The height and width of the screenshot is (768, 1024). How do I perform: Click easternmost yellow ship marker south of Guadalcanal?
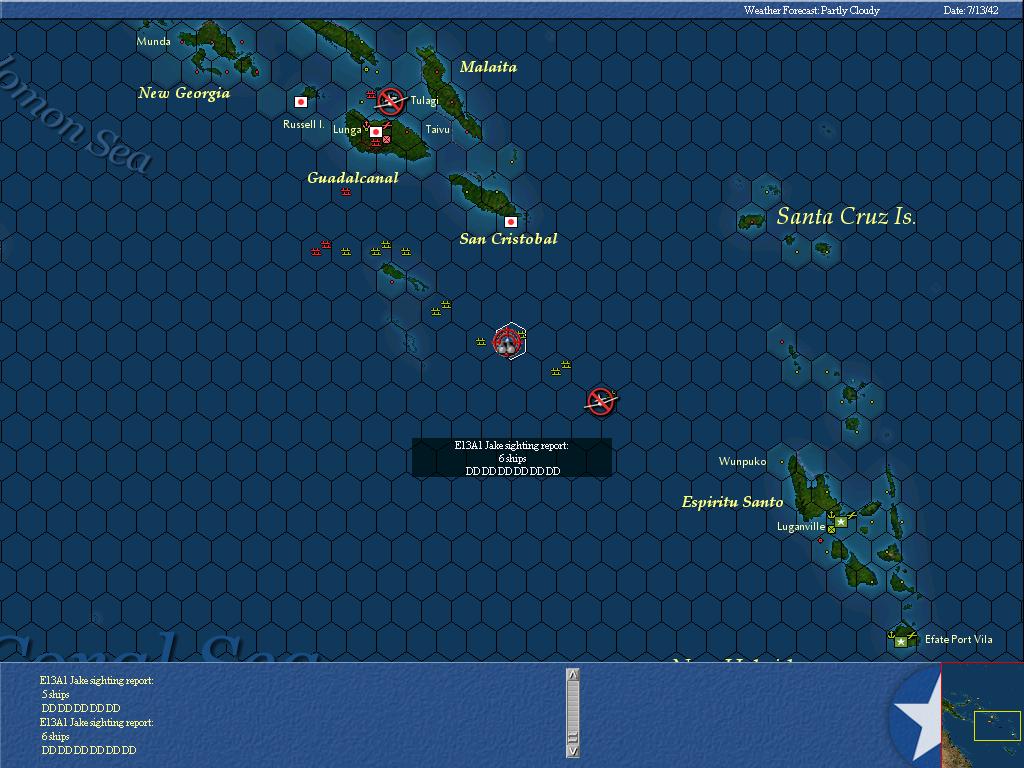click(406, 251)
